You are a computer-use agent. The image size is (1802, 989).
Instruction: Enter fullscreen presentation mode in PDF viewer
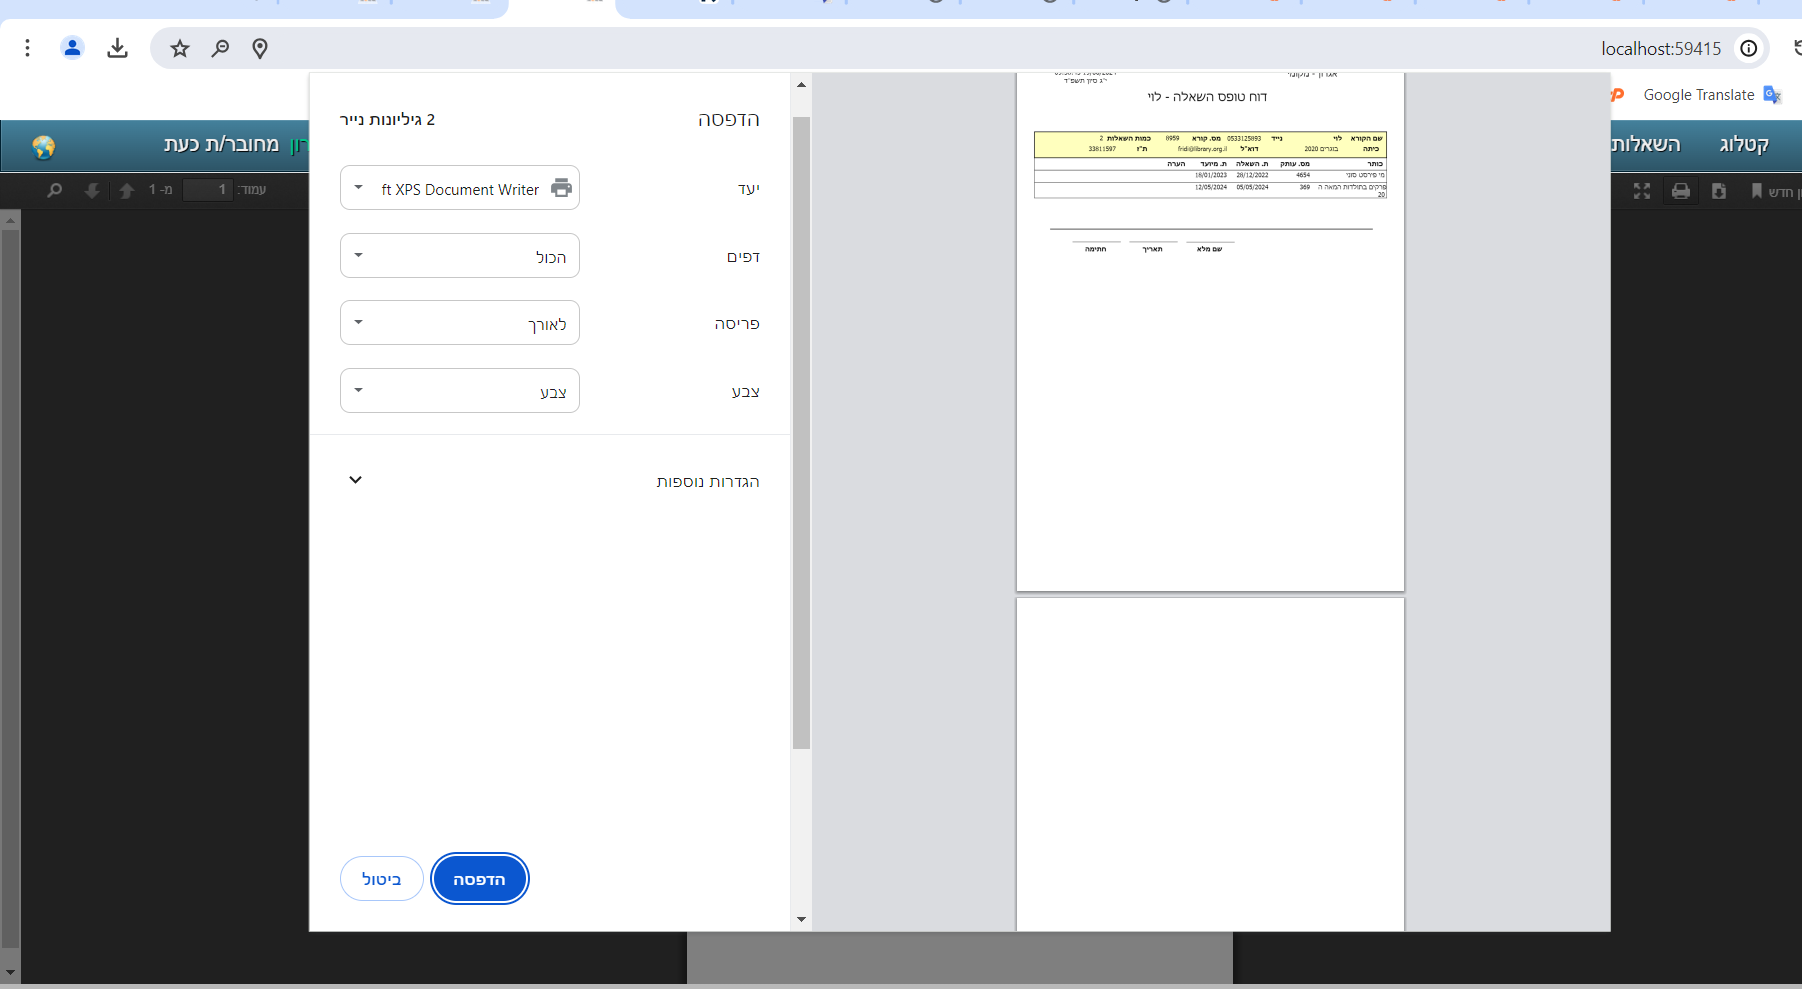pos(1642,191)
